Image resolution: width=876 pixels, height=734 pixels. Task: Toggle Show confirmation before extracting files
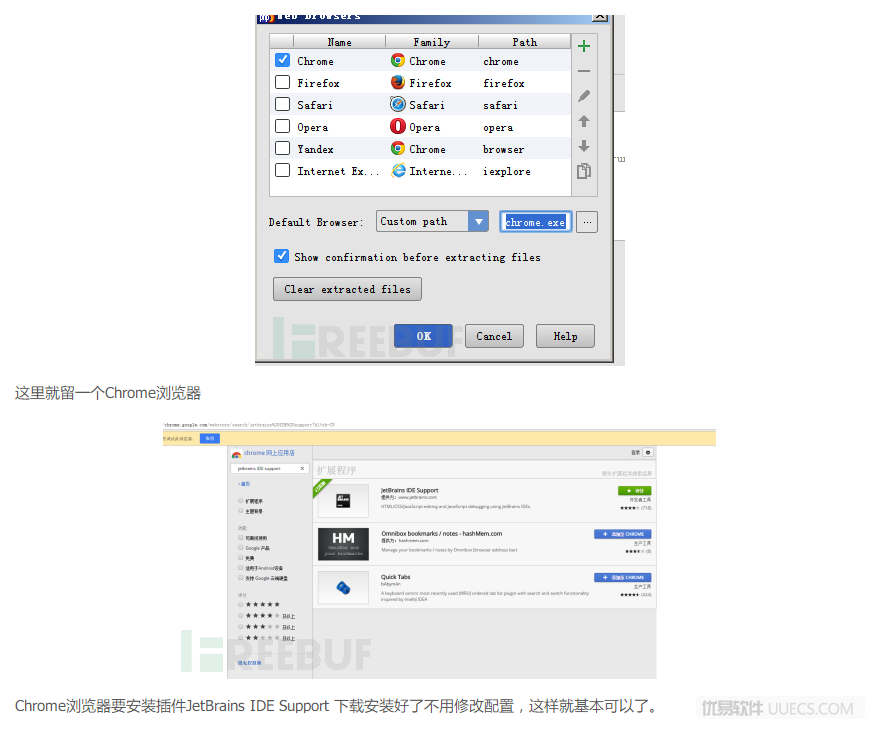coord(282,256)
